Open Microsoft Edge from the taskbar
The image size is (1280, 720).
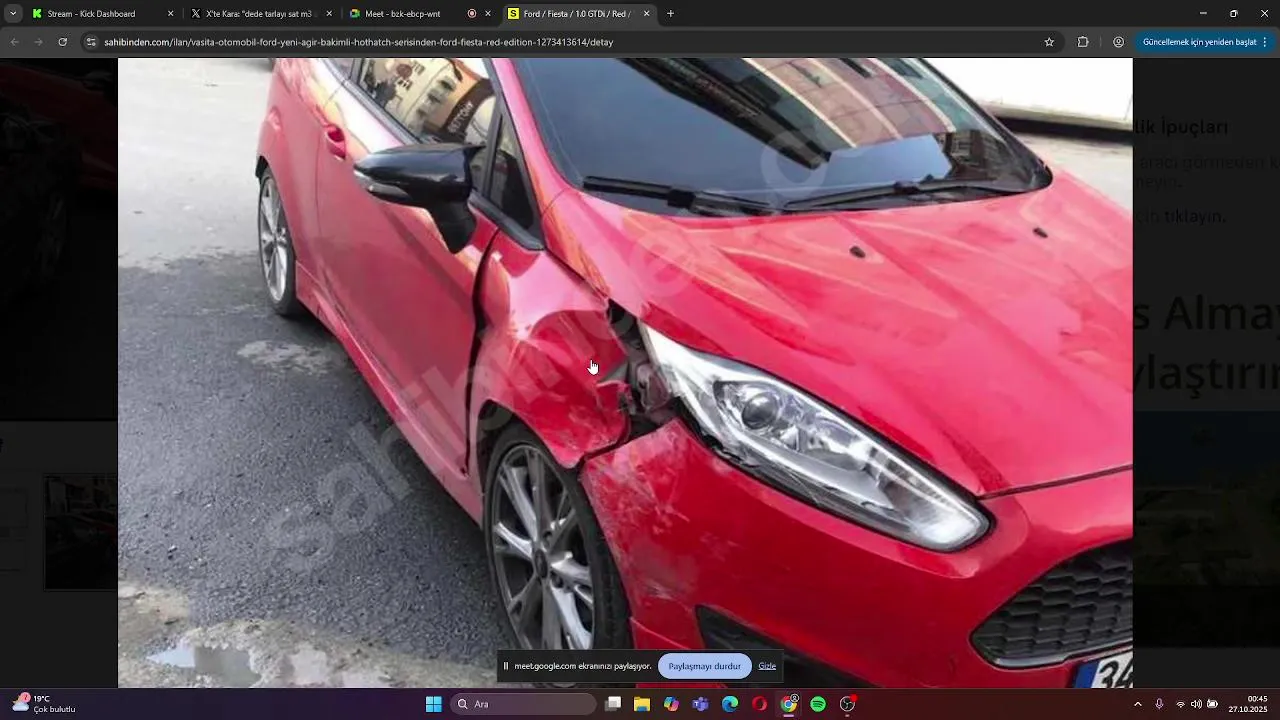tap(730, 704)
